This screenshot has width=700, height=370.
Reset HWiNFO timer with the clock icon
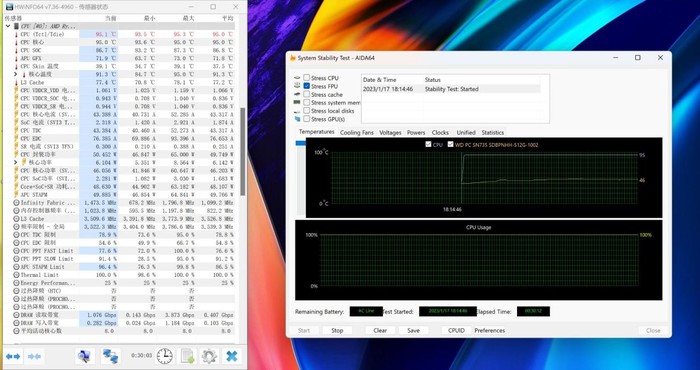pyautogui.click(x=165, y=356)
